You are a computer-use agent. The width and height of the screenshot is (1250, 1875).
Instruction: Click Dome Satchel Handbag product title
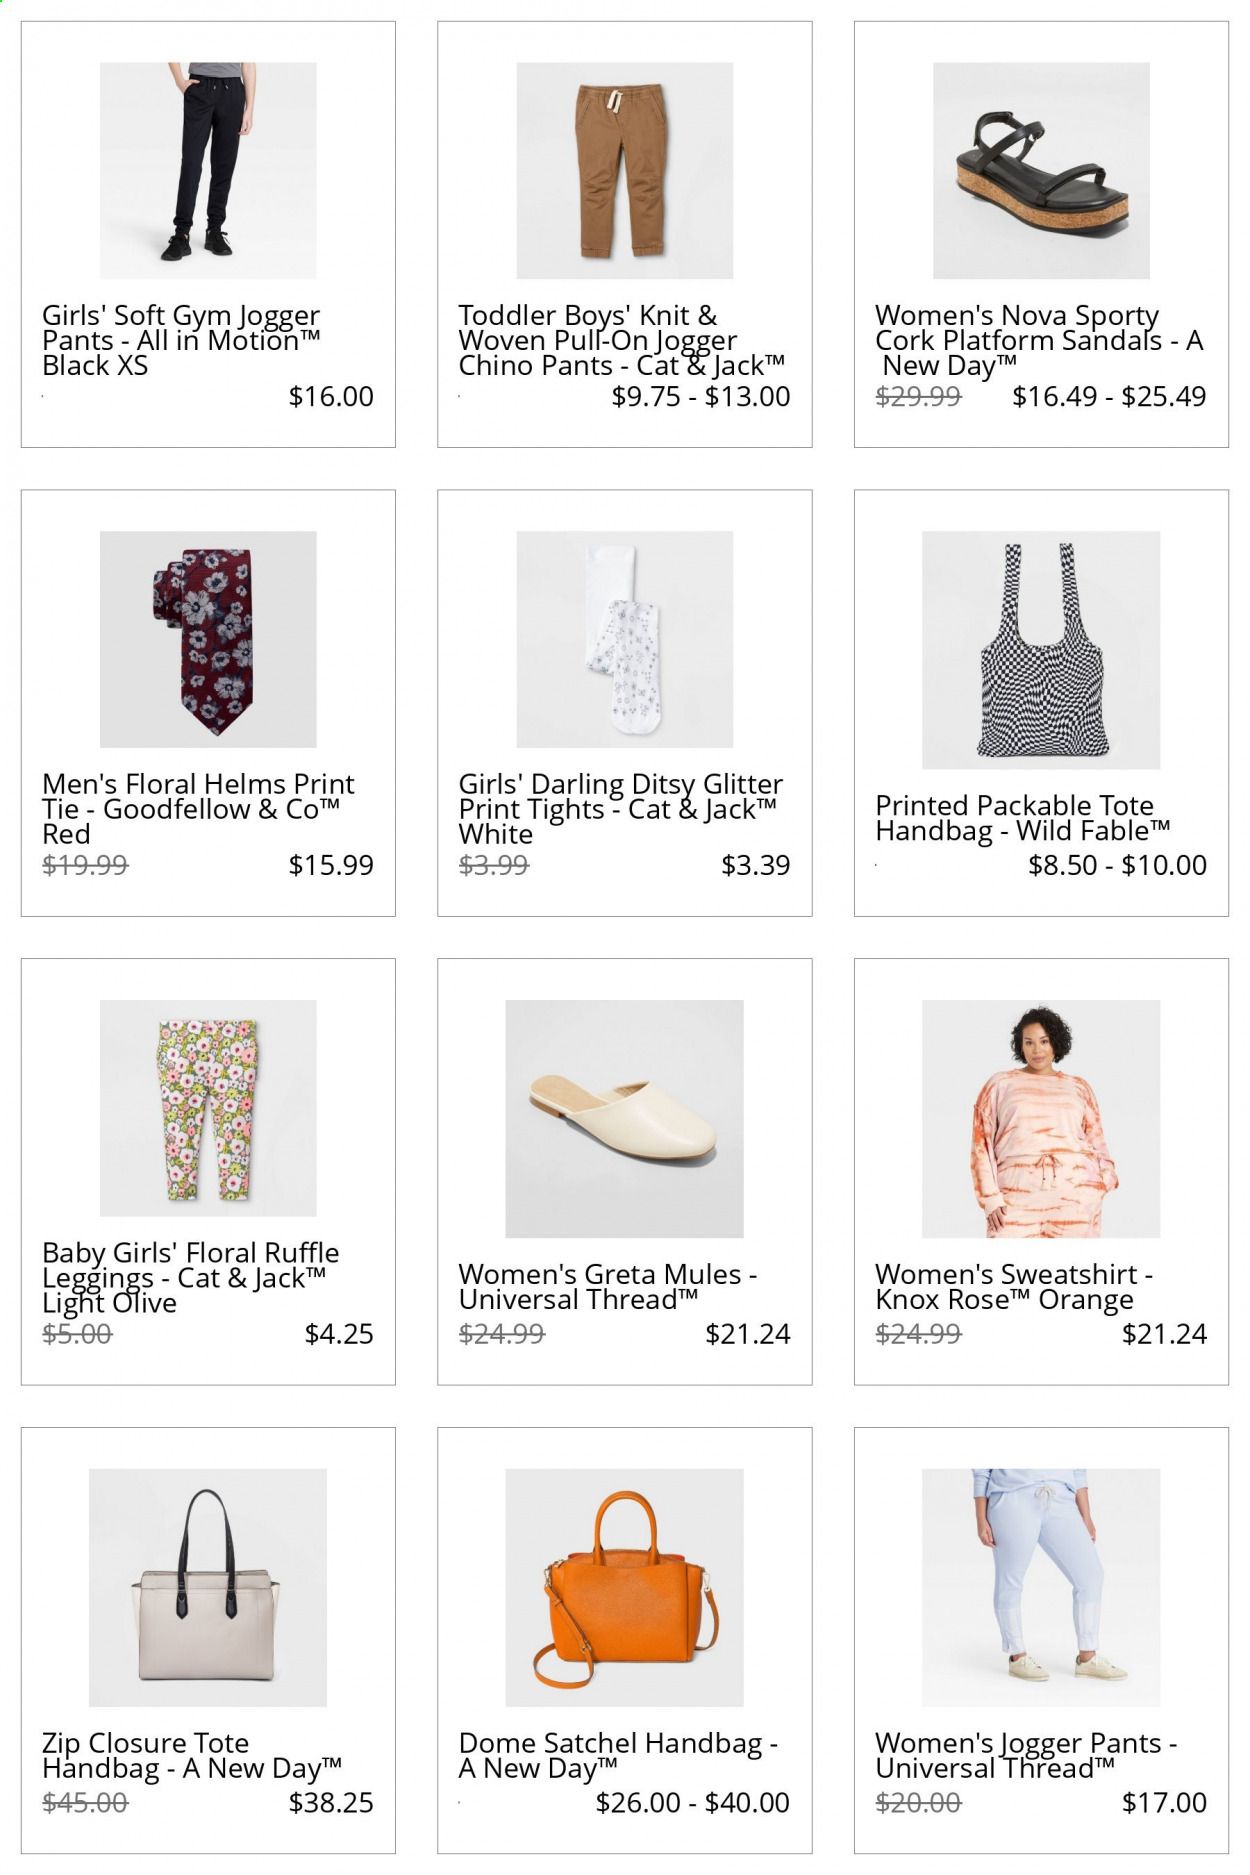coord(618,1756)
